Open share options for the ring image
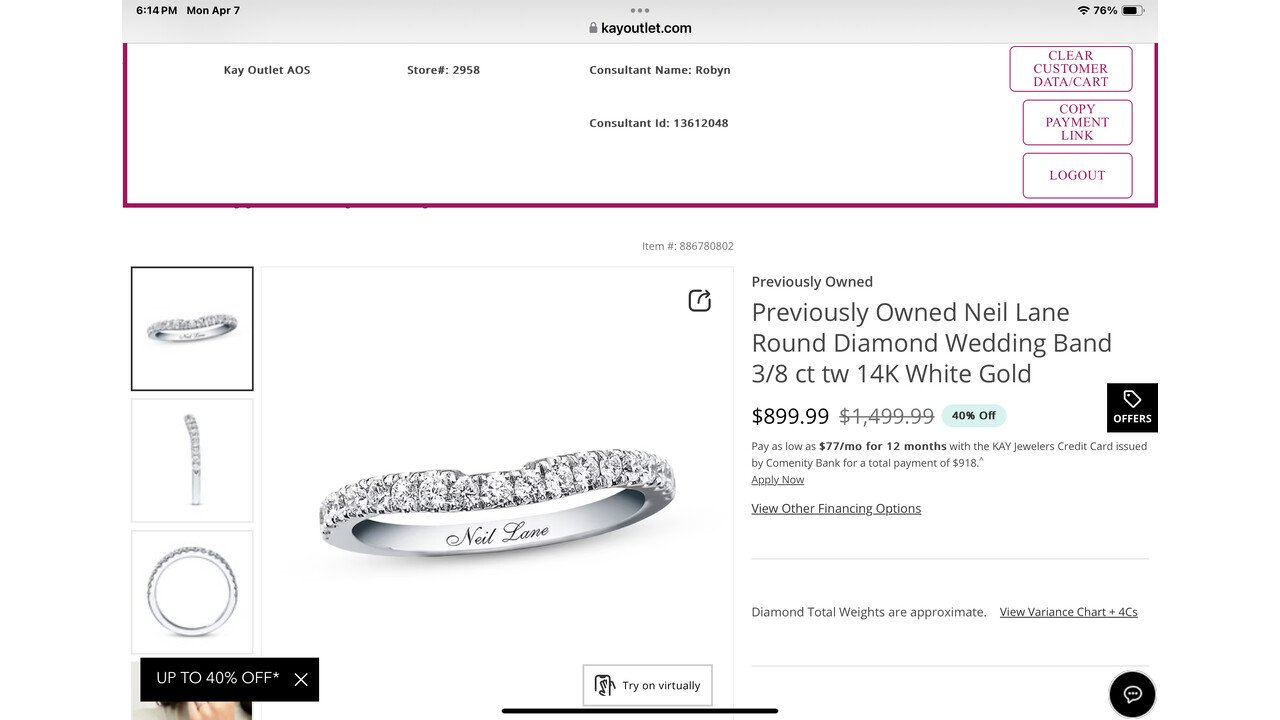The image size is (1280, 720). pyautogui.click(x=699, y=300)
